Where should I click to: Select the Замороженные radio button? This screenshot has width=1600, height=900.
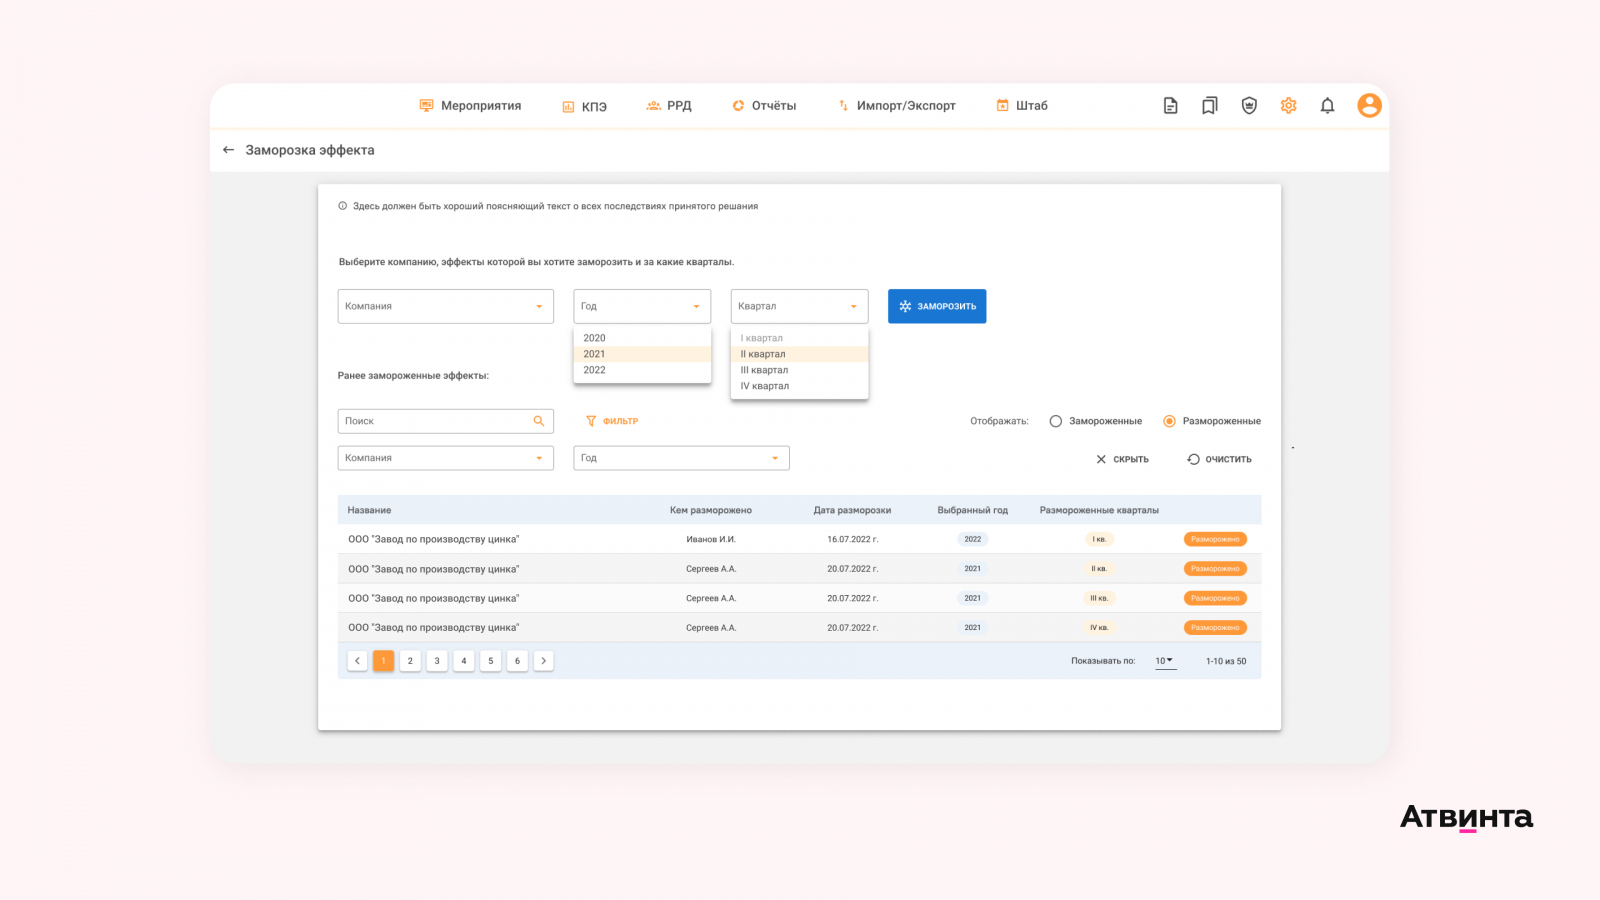point(1055,421)
